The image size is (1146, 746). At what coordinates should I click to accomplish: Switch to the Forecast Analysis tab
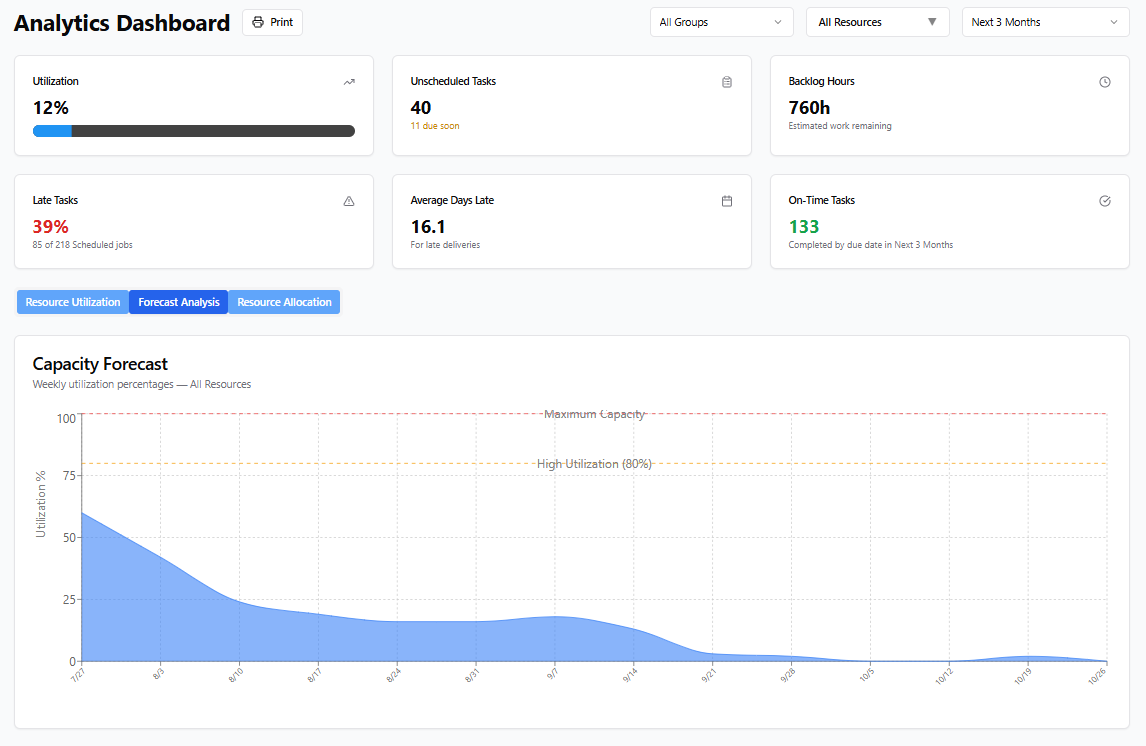click(x=178, y=302)
